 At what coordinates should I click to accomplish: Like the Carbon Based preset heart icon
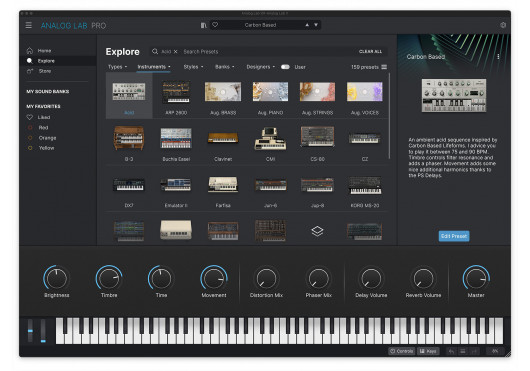[215, 25]
